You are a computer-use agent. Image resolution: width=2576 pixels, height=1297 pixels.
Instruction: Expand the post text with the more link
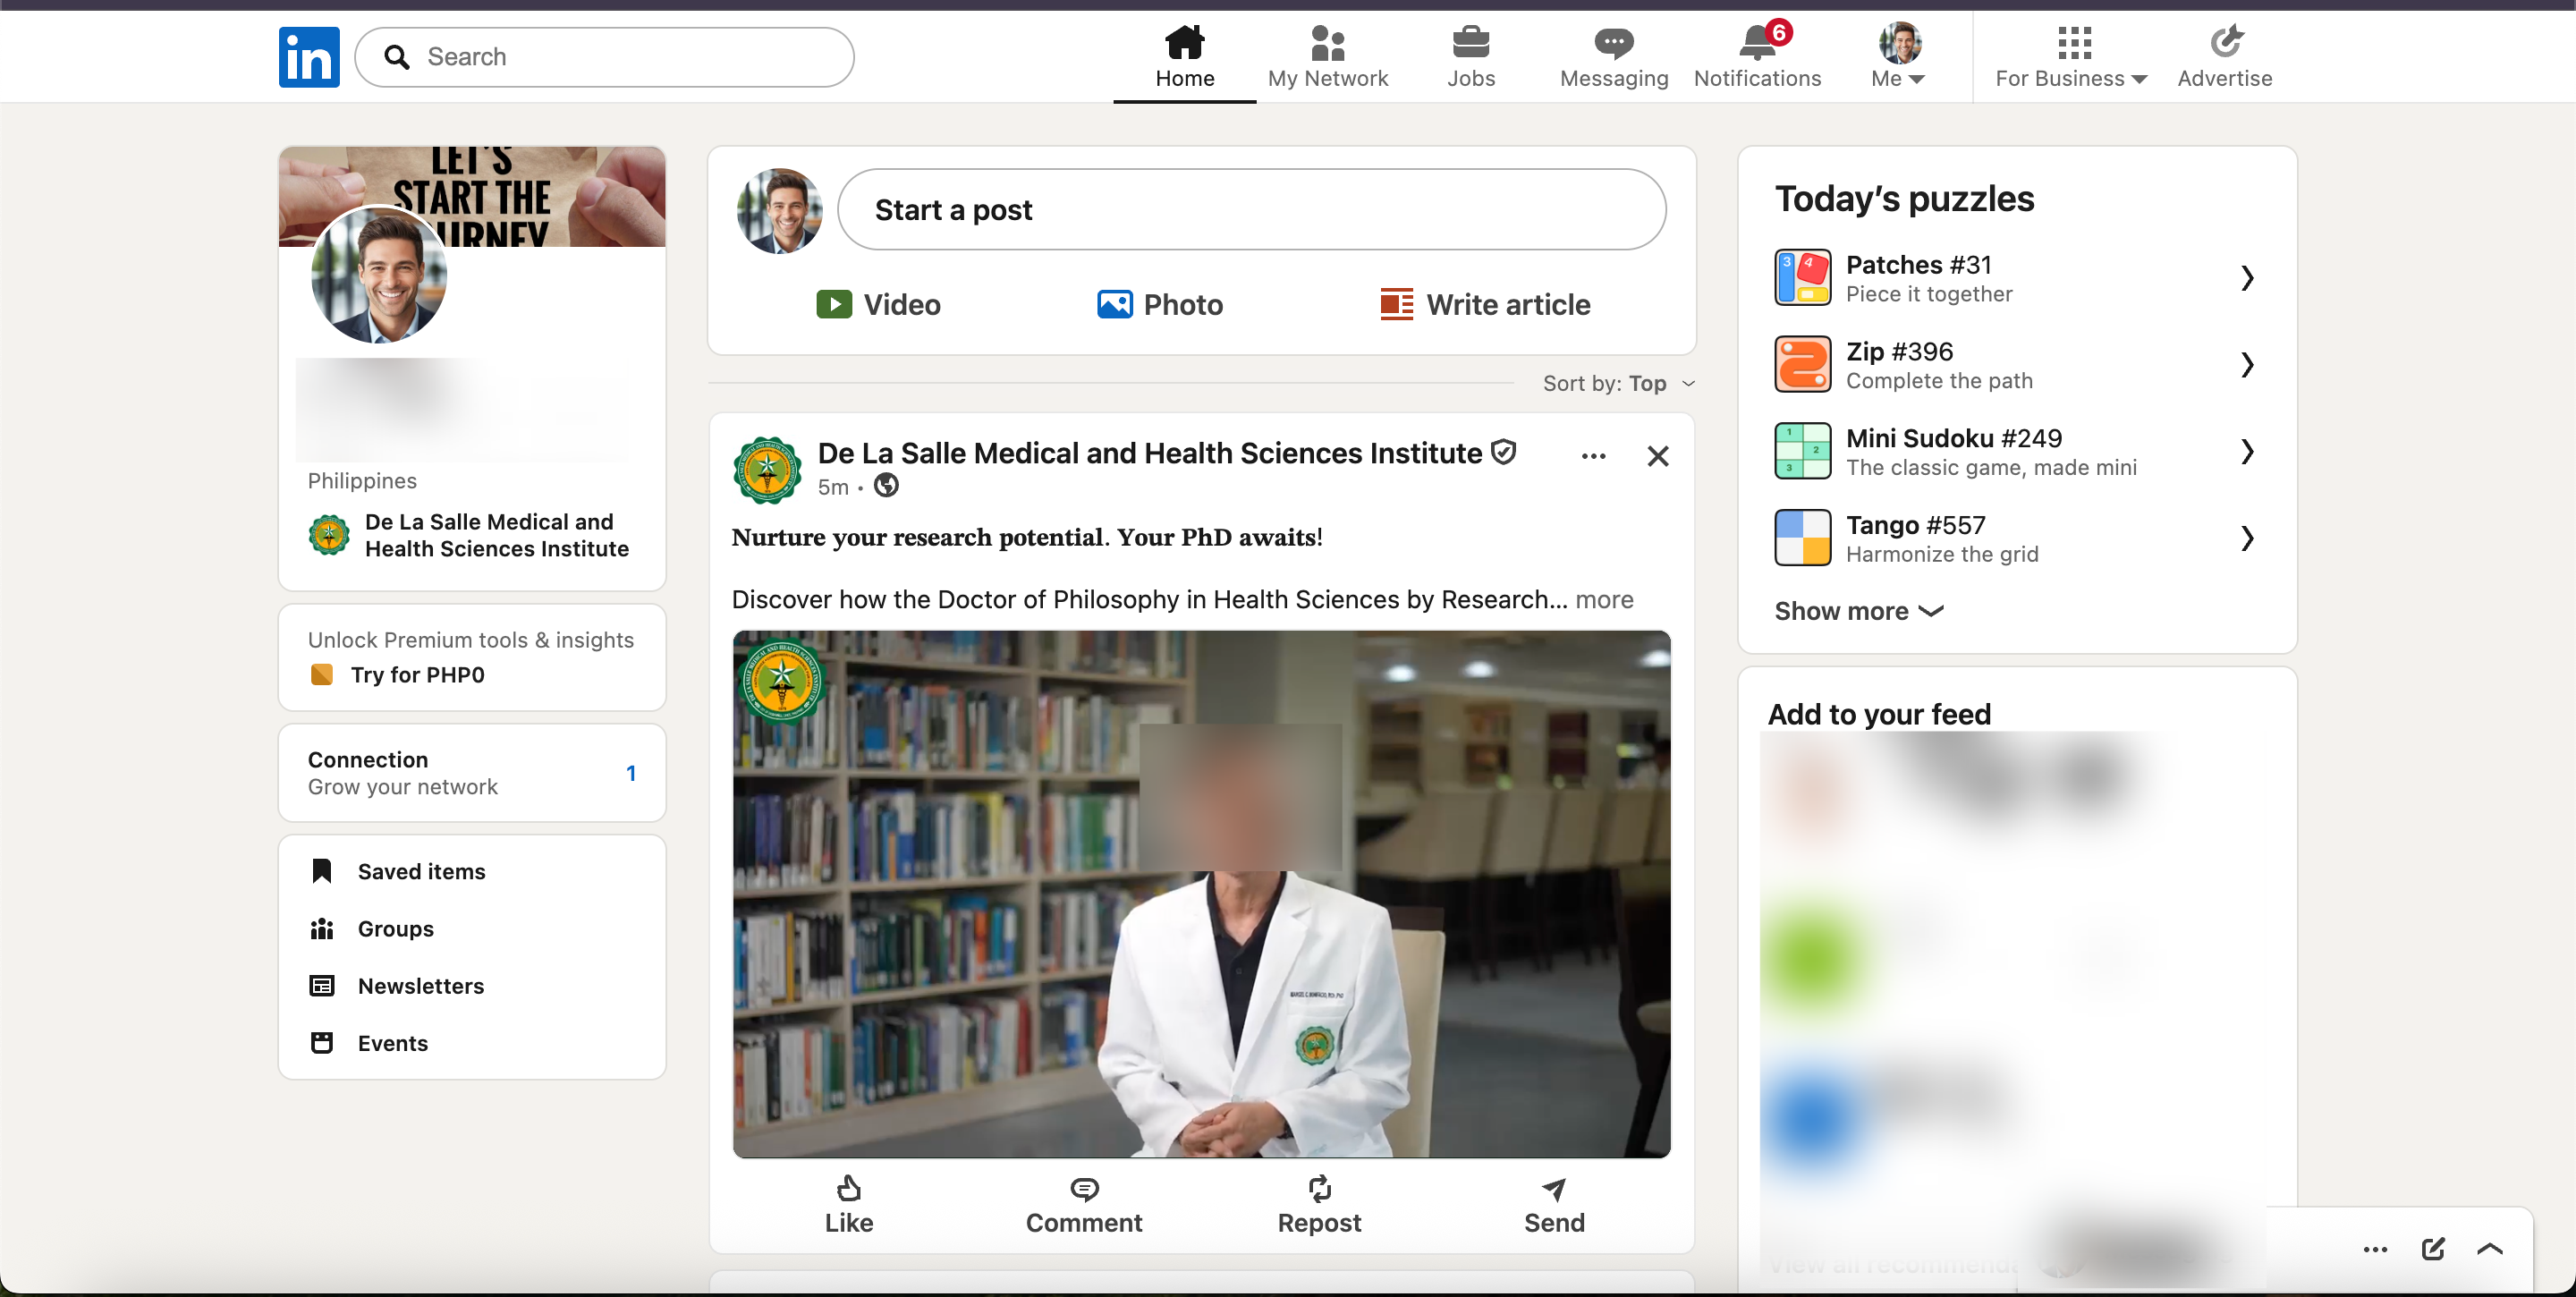[x=1604, y=599]
